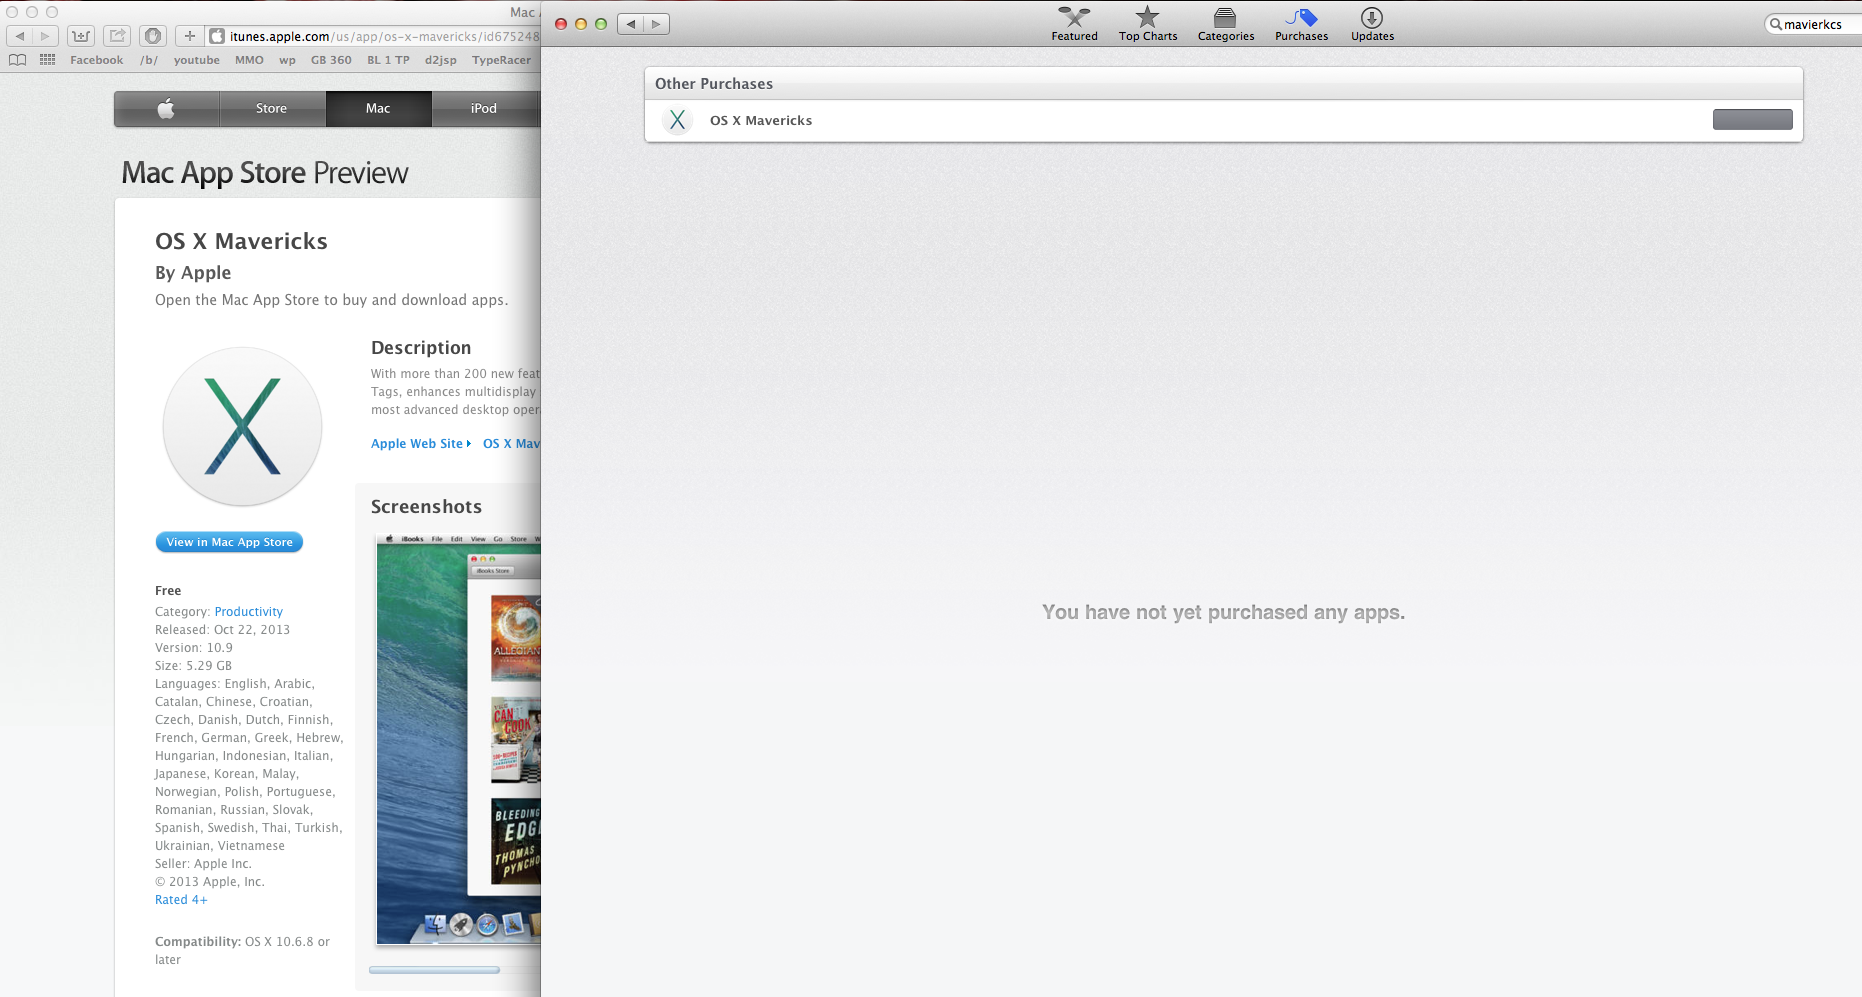Select the Mac tab on Apple's website

coord(378,108)
